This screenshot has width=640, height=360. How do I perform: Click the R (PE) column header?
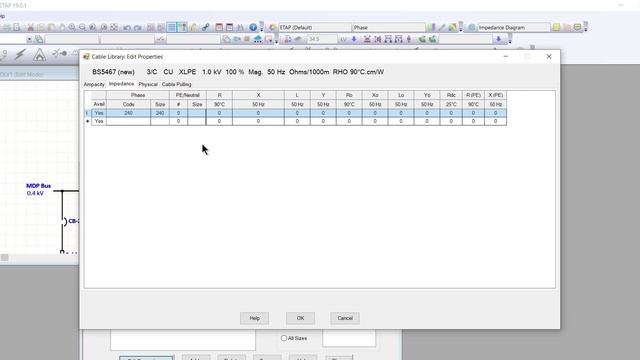pos(473,95)
